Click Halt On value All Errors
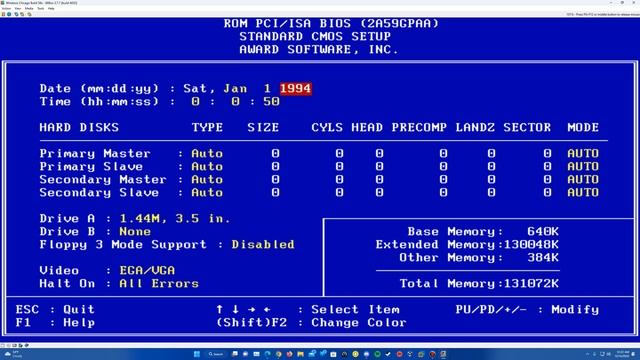Viewport: 640px width, 360px height. pos(159,284)
